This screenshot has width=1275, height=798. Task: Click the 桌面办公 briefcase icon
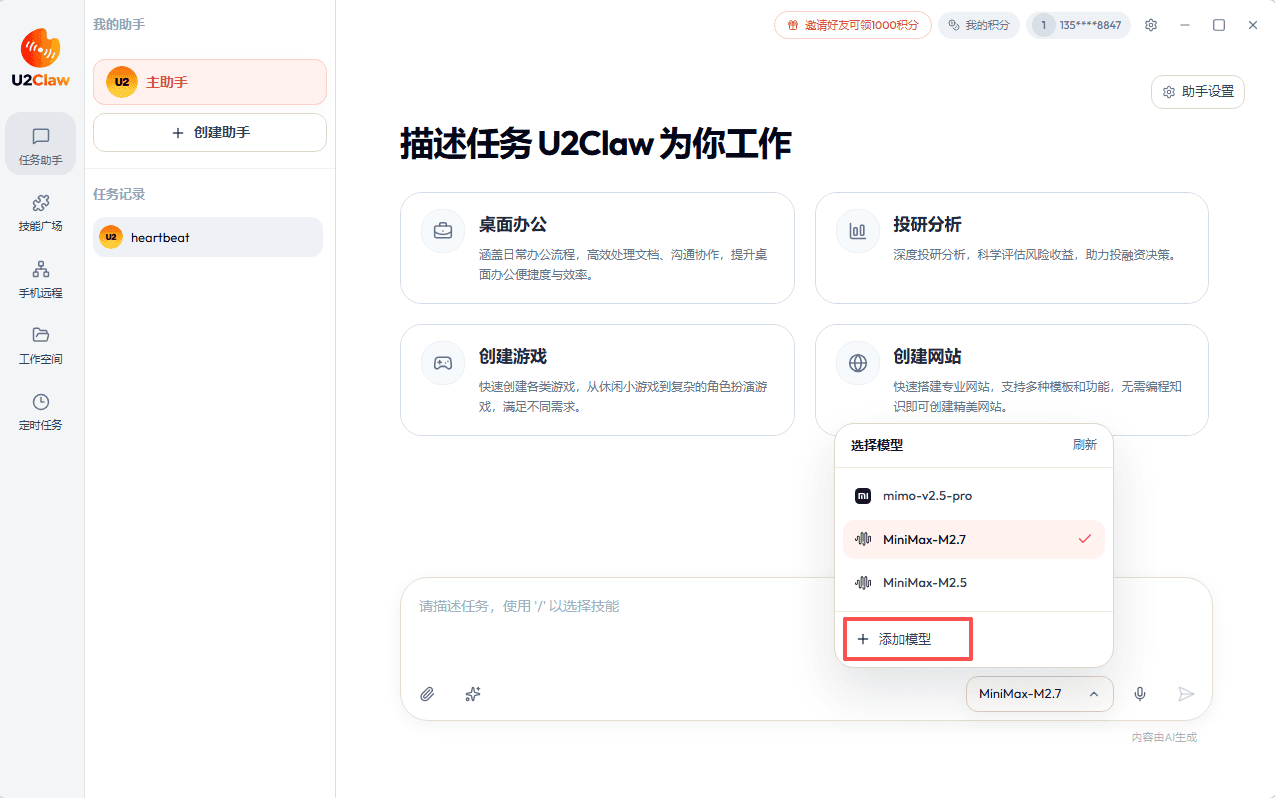point(443,231)
